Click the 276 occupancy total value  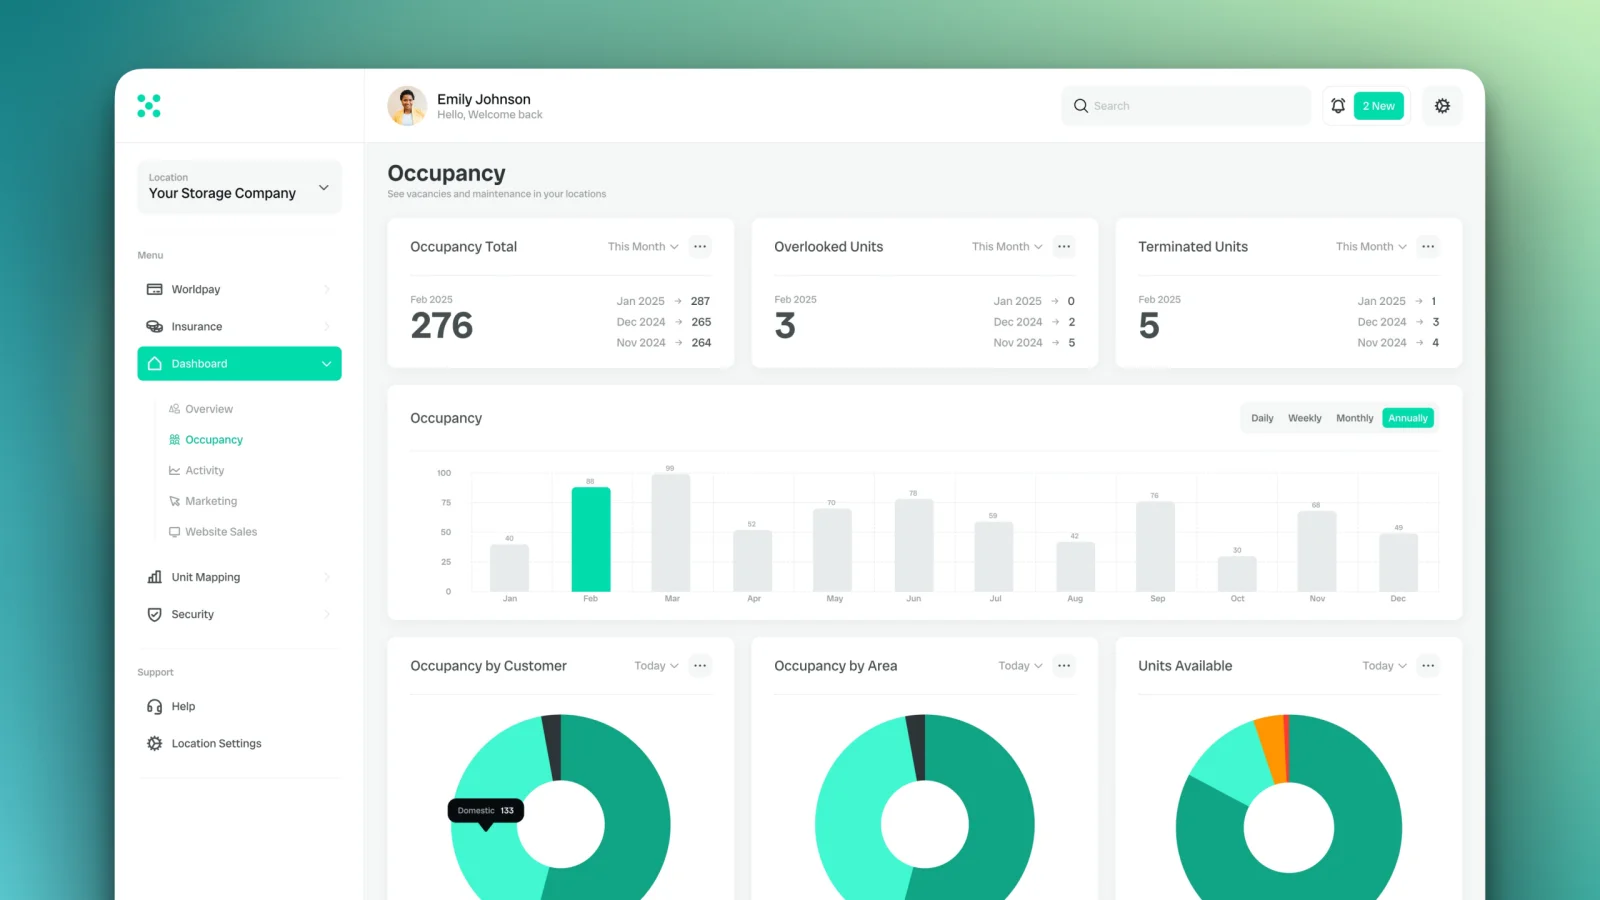point(442,326)
